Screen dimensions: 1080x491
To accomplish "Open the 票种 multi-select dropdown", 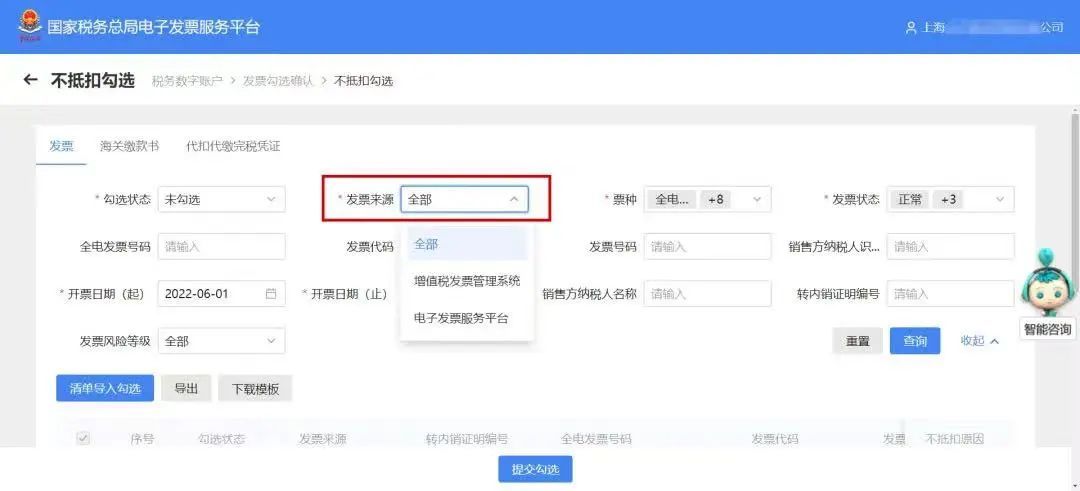I will (x=707, y=200).
